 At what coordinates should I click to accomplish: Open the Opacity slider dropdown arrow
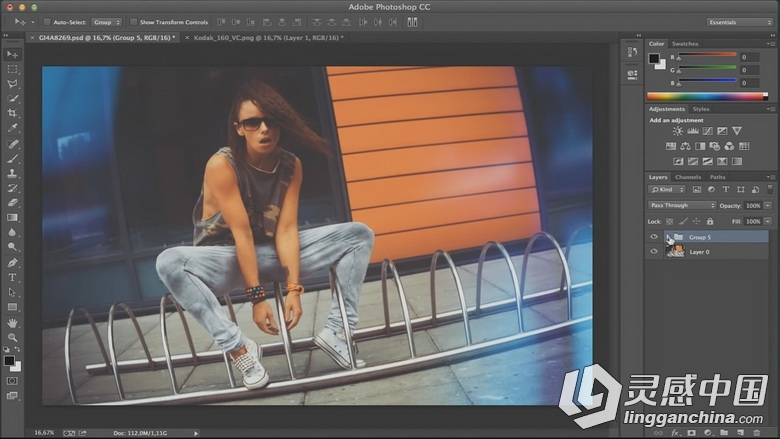pyautogui.click(x=768, y=205)
